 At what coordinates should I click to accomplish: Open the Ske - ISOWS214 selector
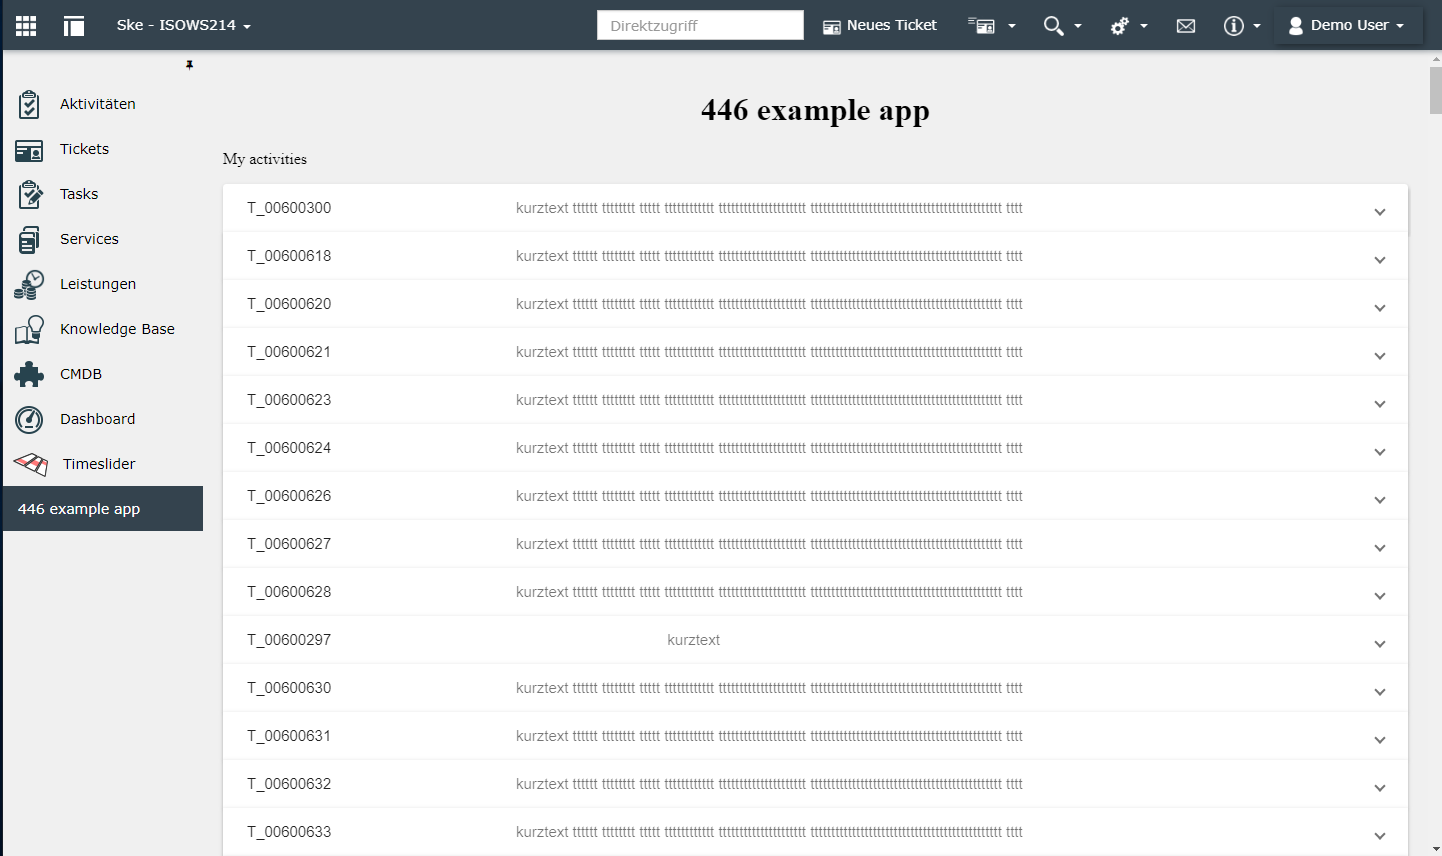[183, 25]
